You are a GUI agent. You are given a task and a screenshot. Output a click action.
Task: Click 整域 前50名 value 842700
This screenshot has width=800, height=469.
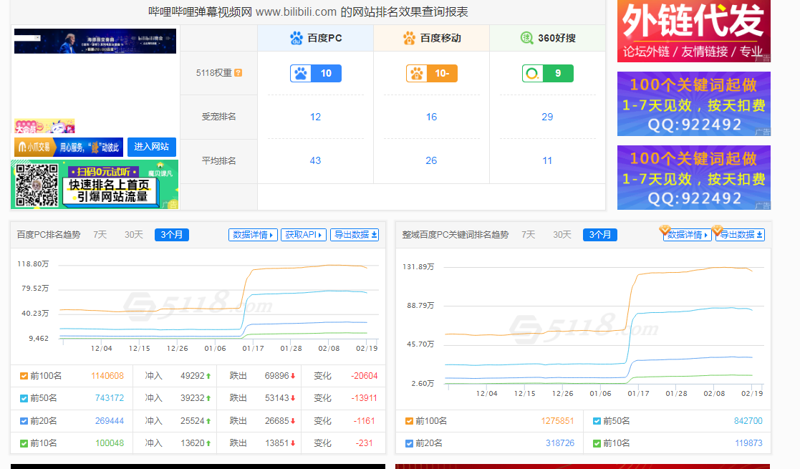coord(748,421)
